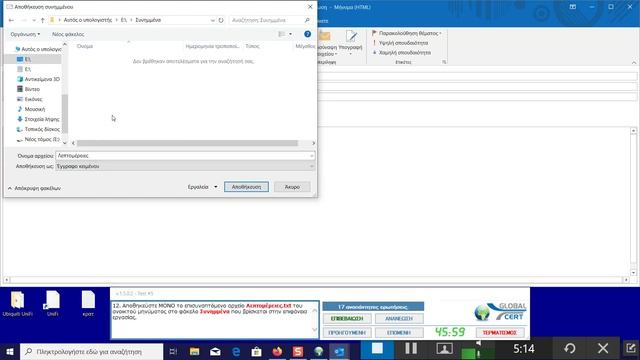This screenshot has height=360, width=640.
Task: Select Τοπικός δίσκος in navigation tree
Action: [38, 129]
